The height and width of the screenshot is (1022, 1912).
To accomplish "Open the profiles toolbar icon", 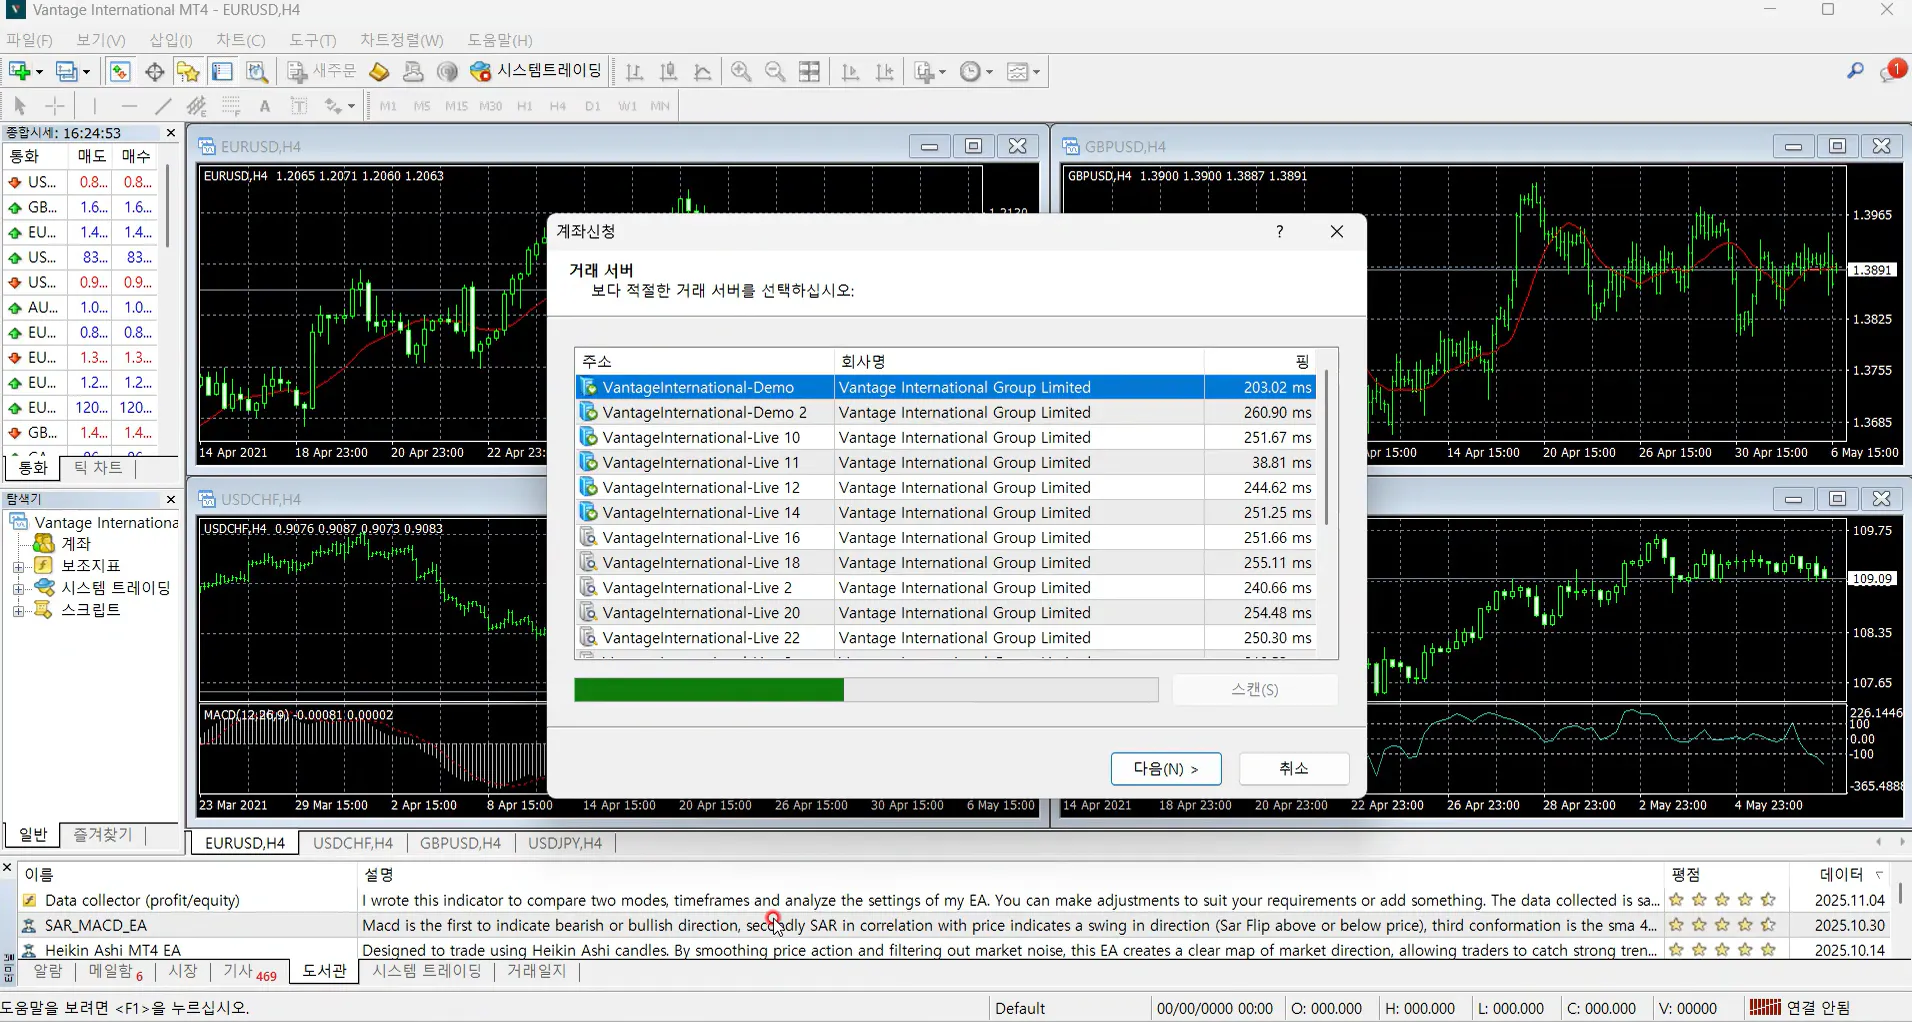I will pos(66,71).
